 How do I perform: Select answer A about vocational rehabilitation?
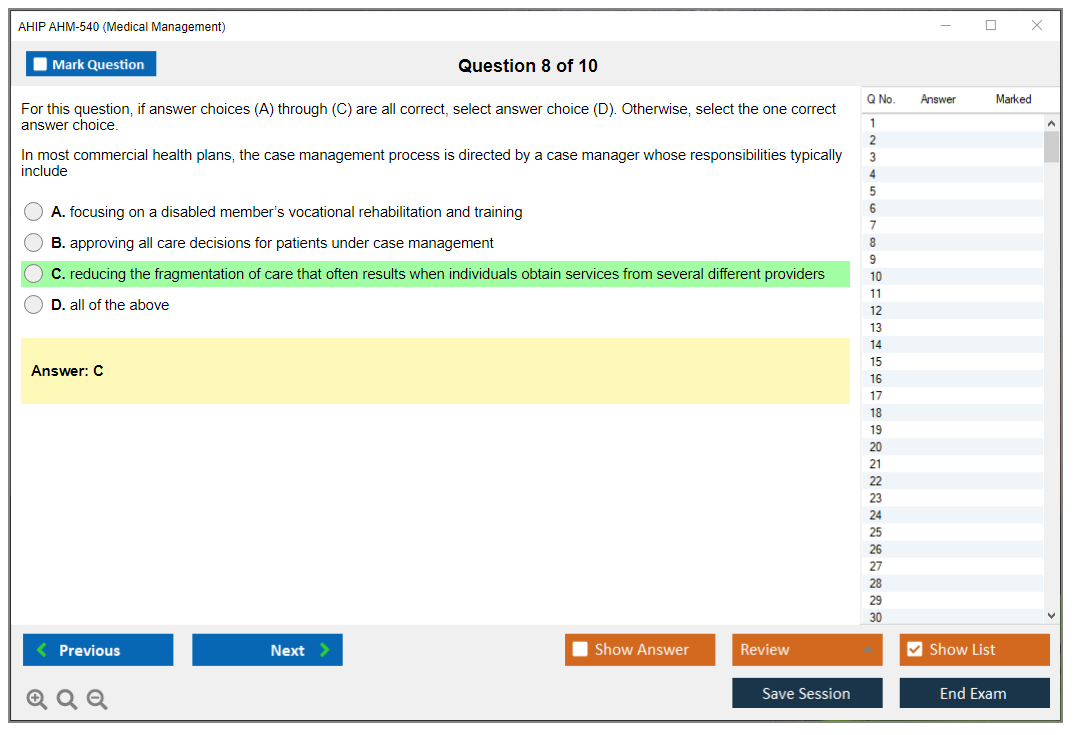(34, 212)
